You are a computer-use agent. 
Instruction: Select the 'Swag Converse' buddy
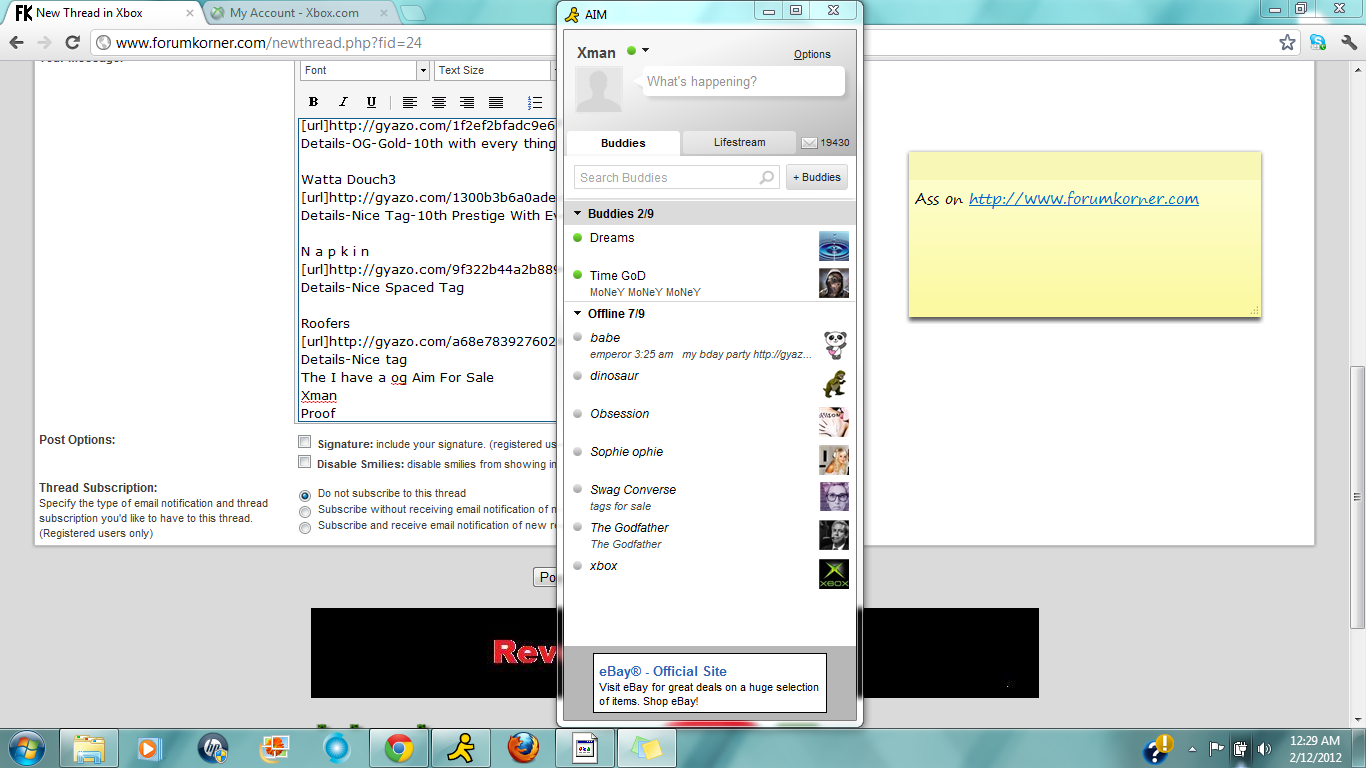coord(710,497)
